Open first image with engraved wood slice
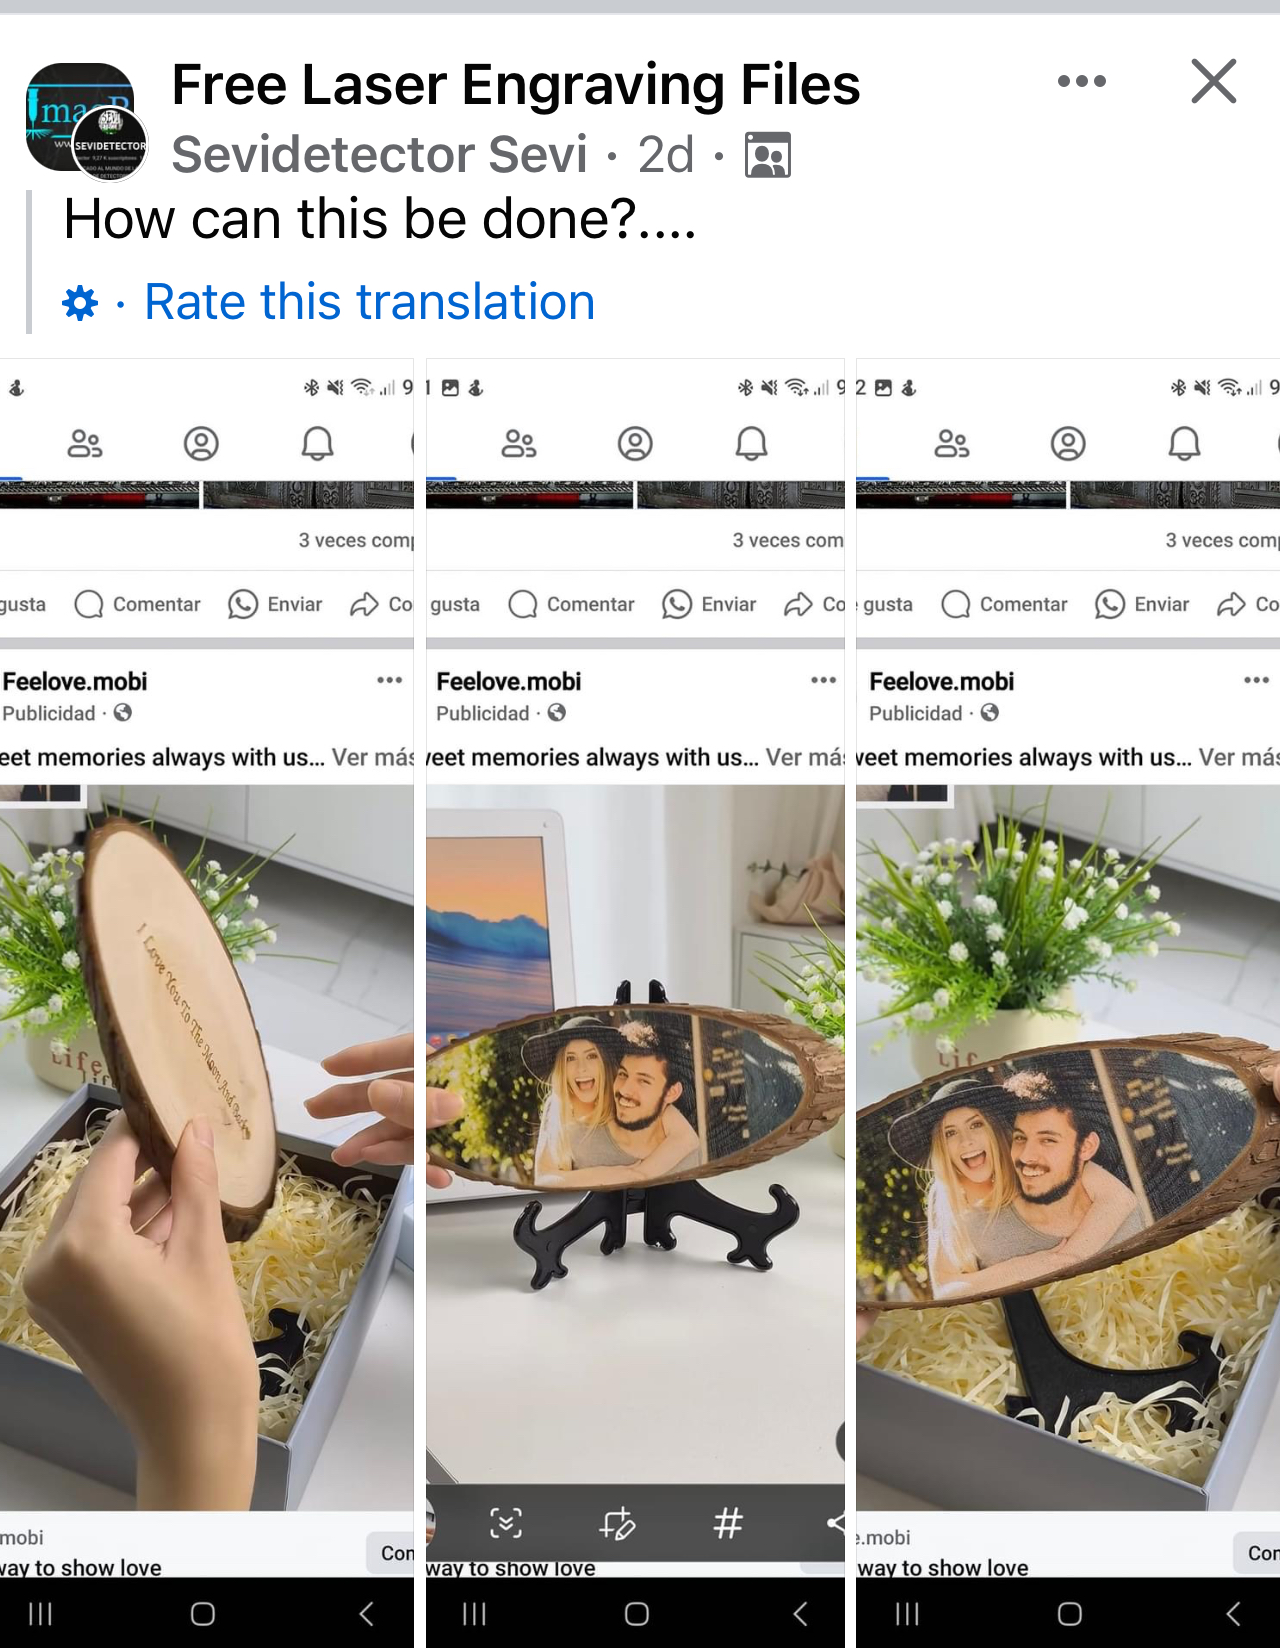 207,1003
